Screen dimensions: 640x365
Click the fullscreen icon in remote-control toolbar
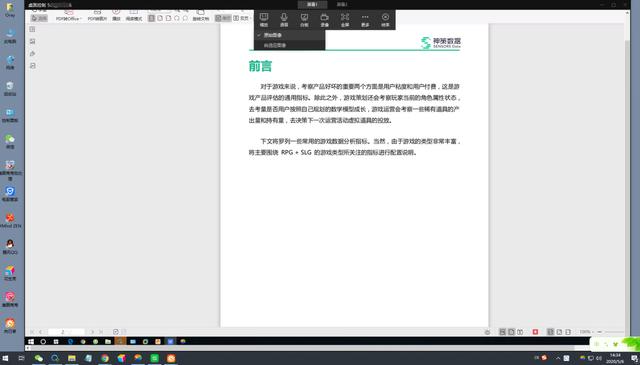point(345,19)
